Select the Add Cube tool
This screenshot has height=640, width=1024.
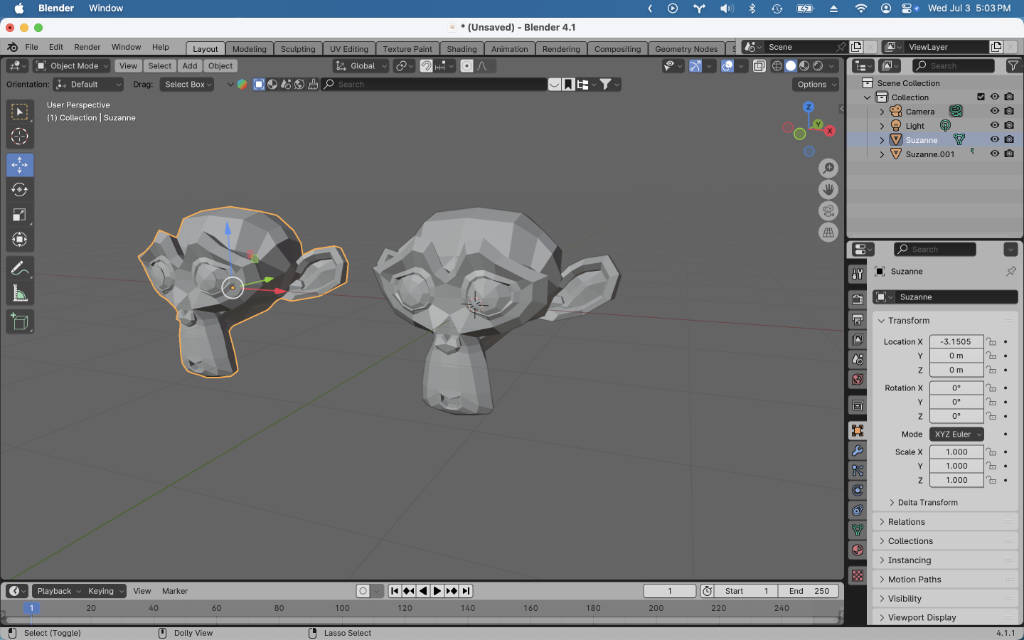click(x=20, y=322)
